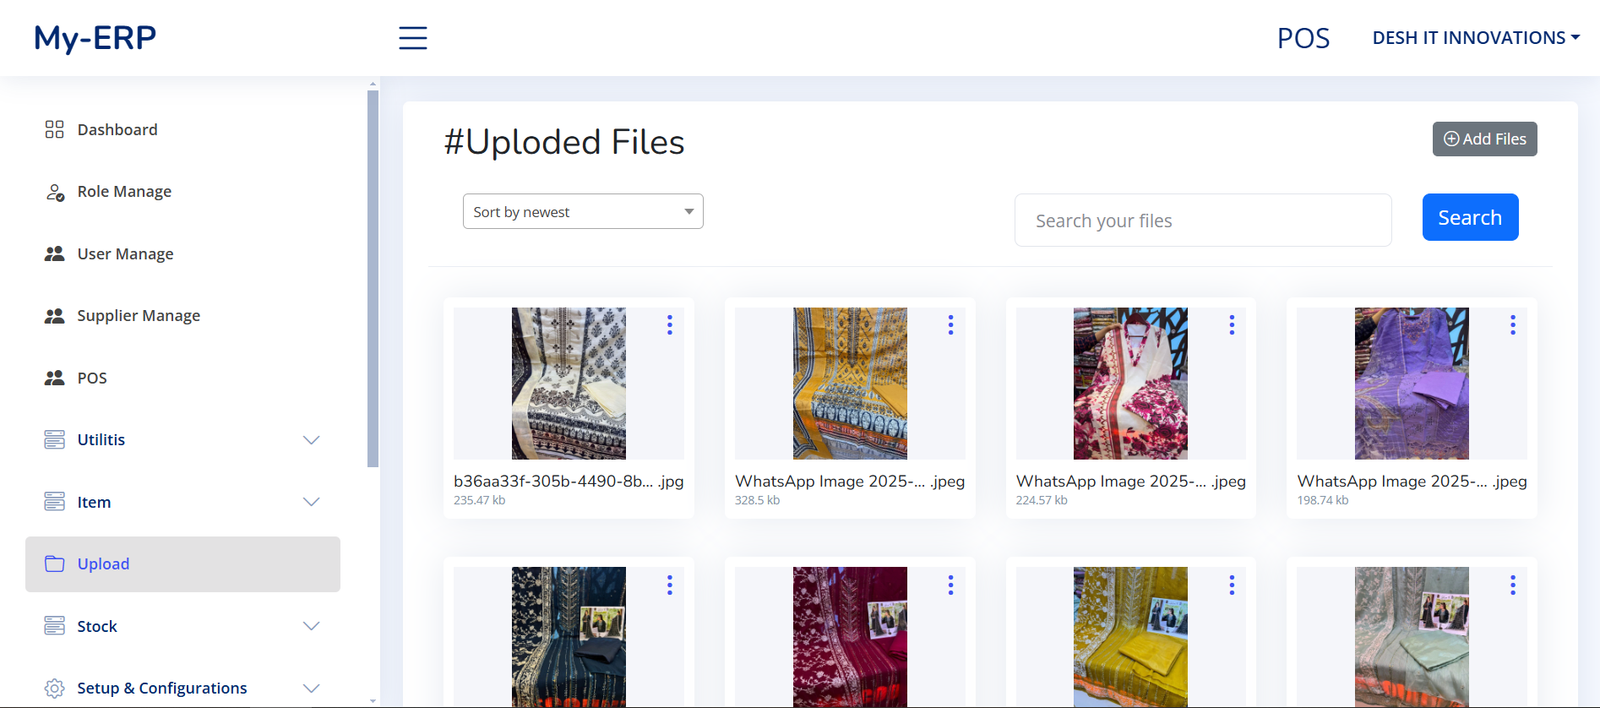Go to Supplier Manage in sidebar
The height and width of the screenshot is (708, 1600).
pyautogui.click(x=138, y=316)
